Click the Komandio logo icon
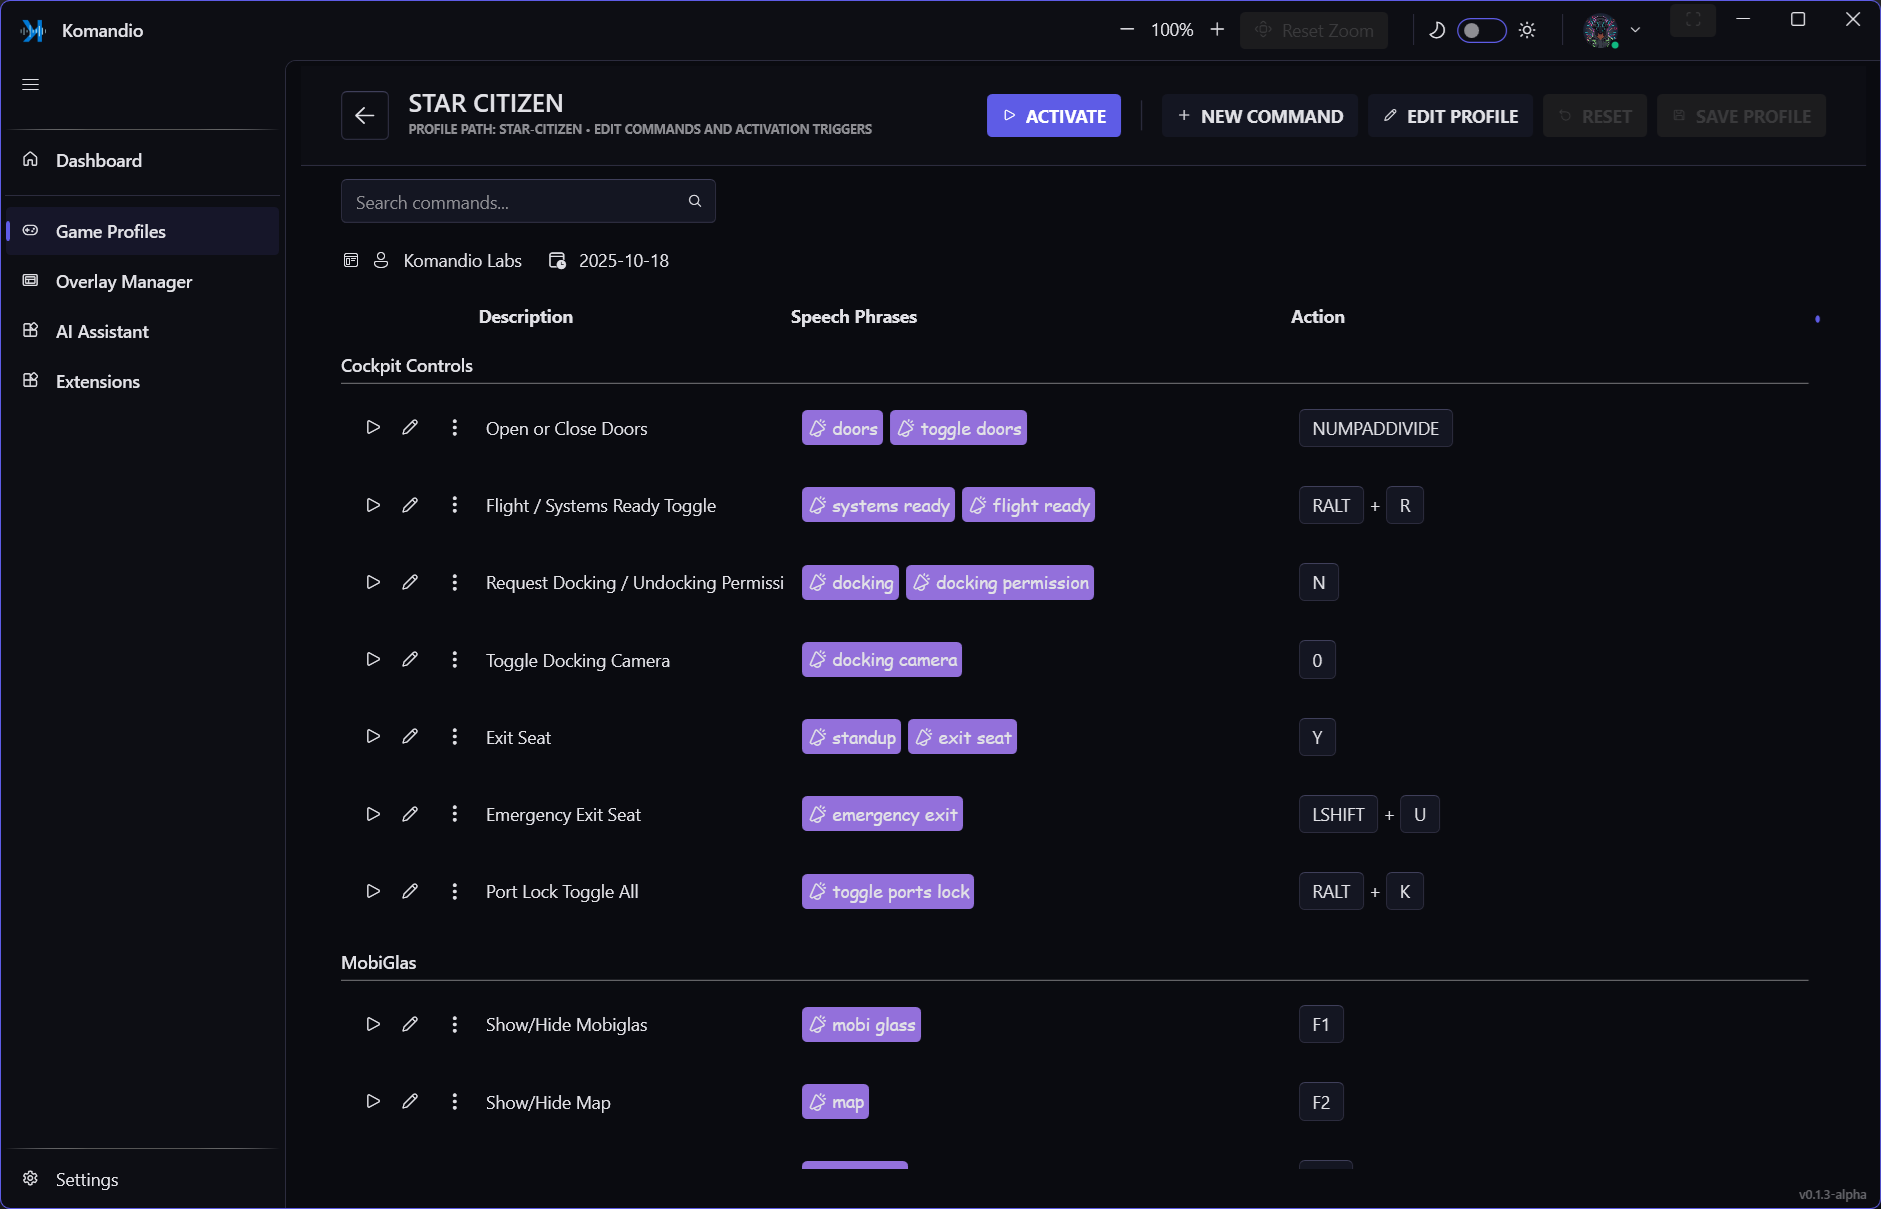 (32, 30)
